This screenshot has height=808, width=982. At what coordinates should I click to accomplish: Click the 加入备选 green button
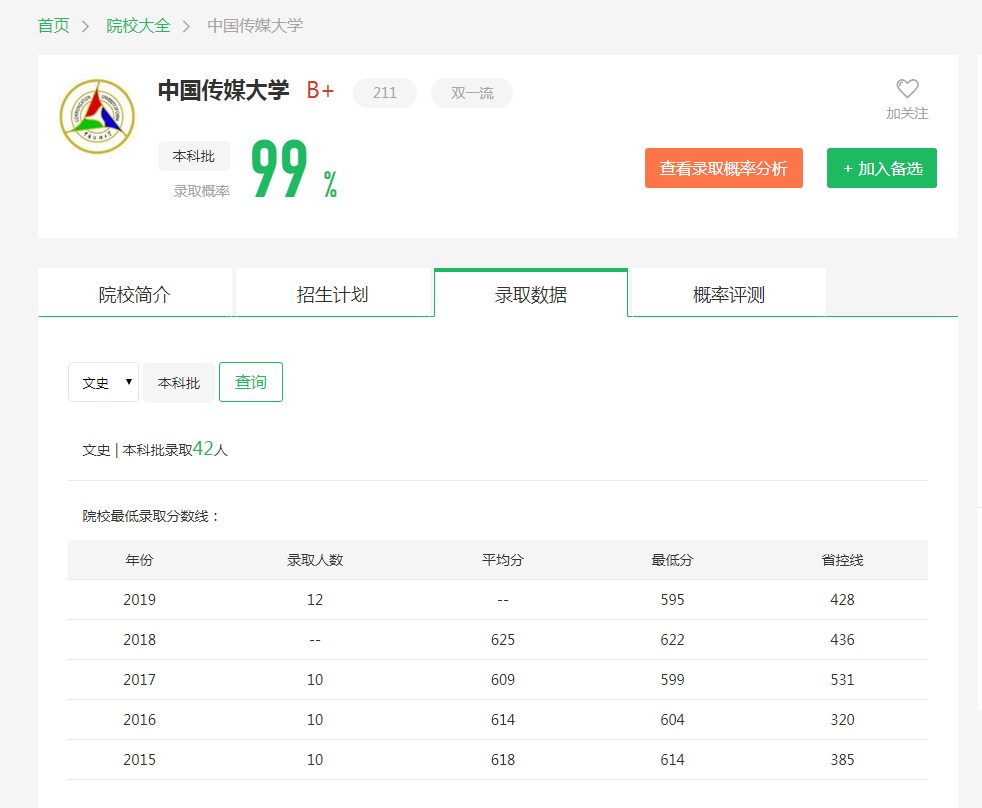pyautogui.click(x=882, y=168)
